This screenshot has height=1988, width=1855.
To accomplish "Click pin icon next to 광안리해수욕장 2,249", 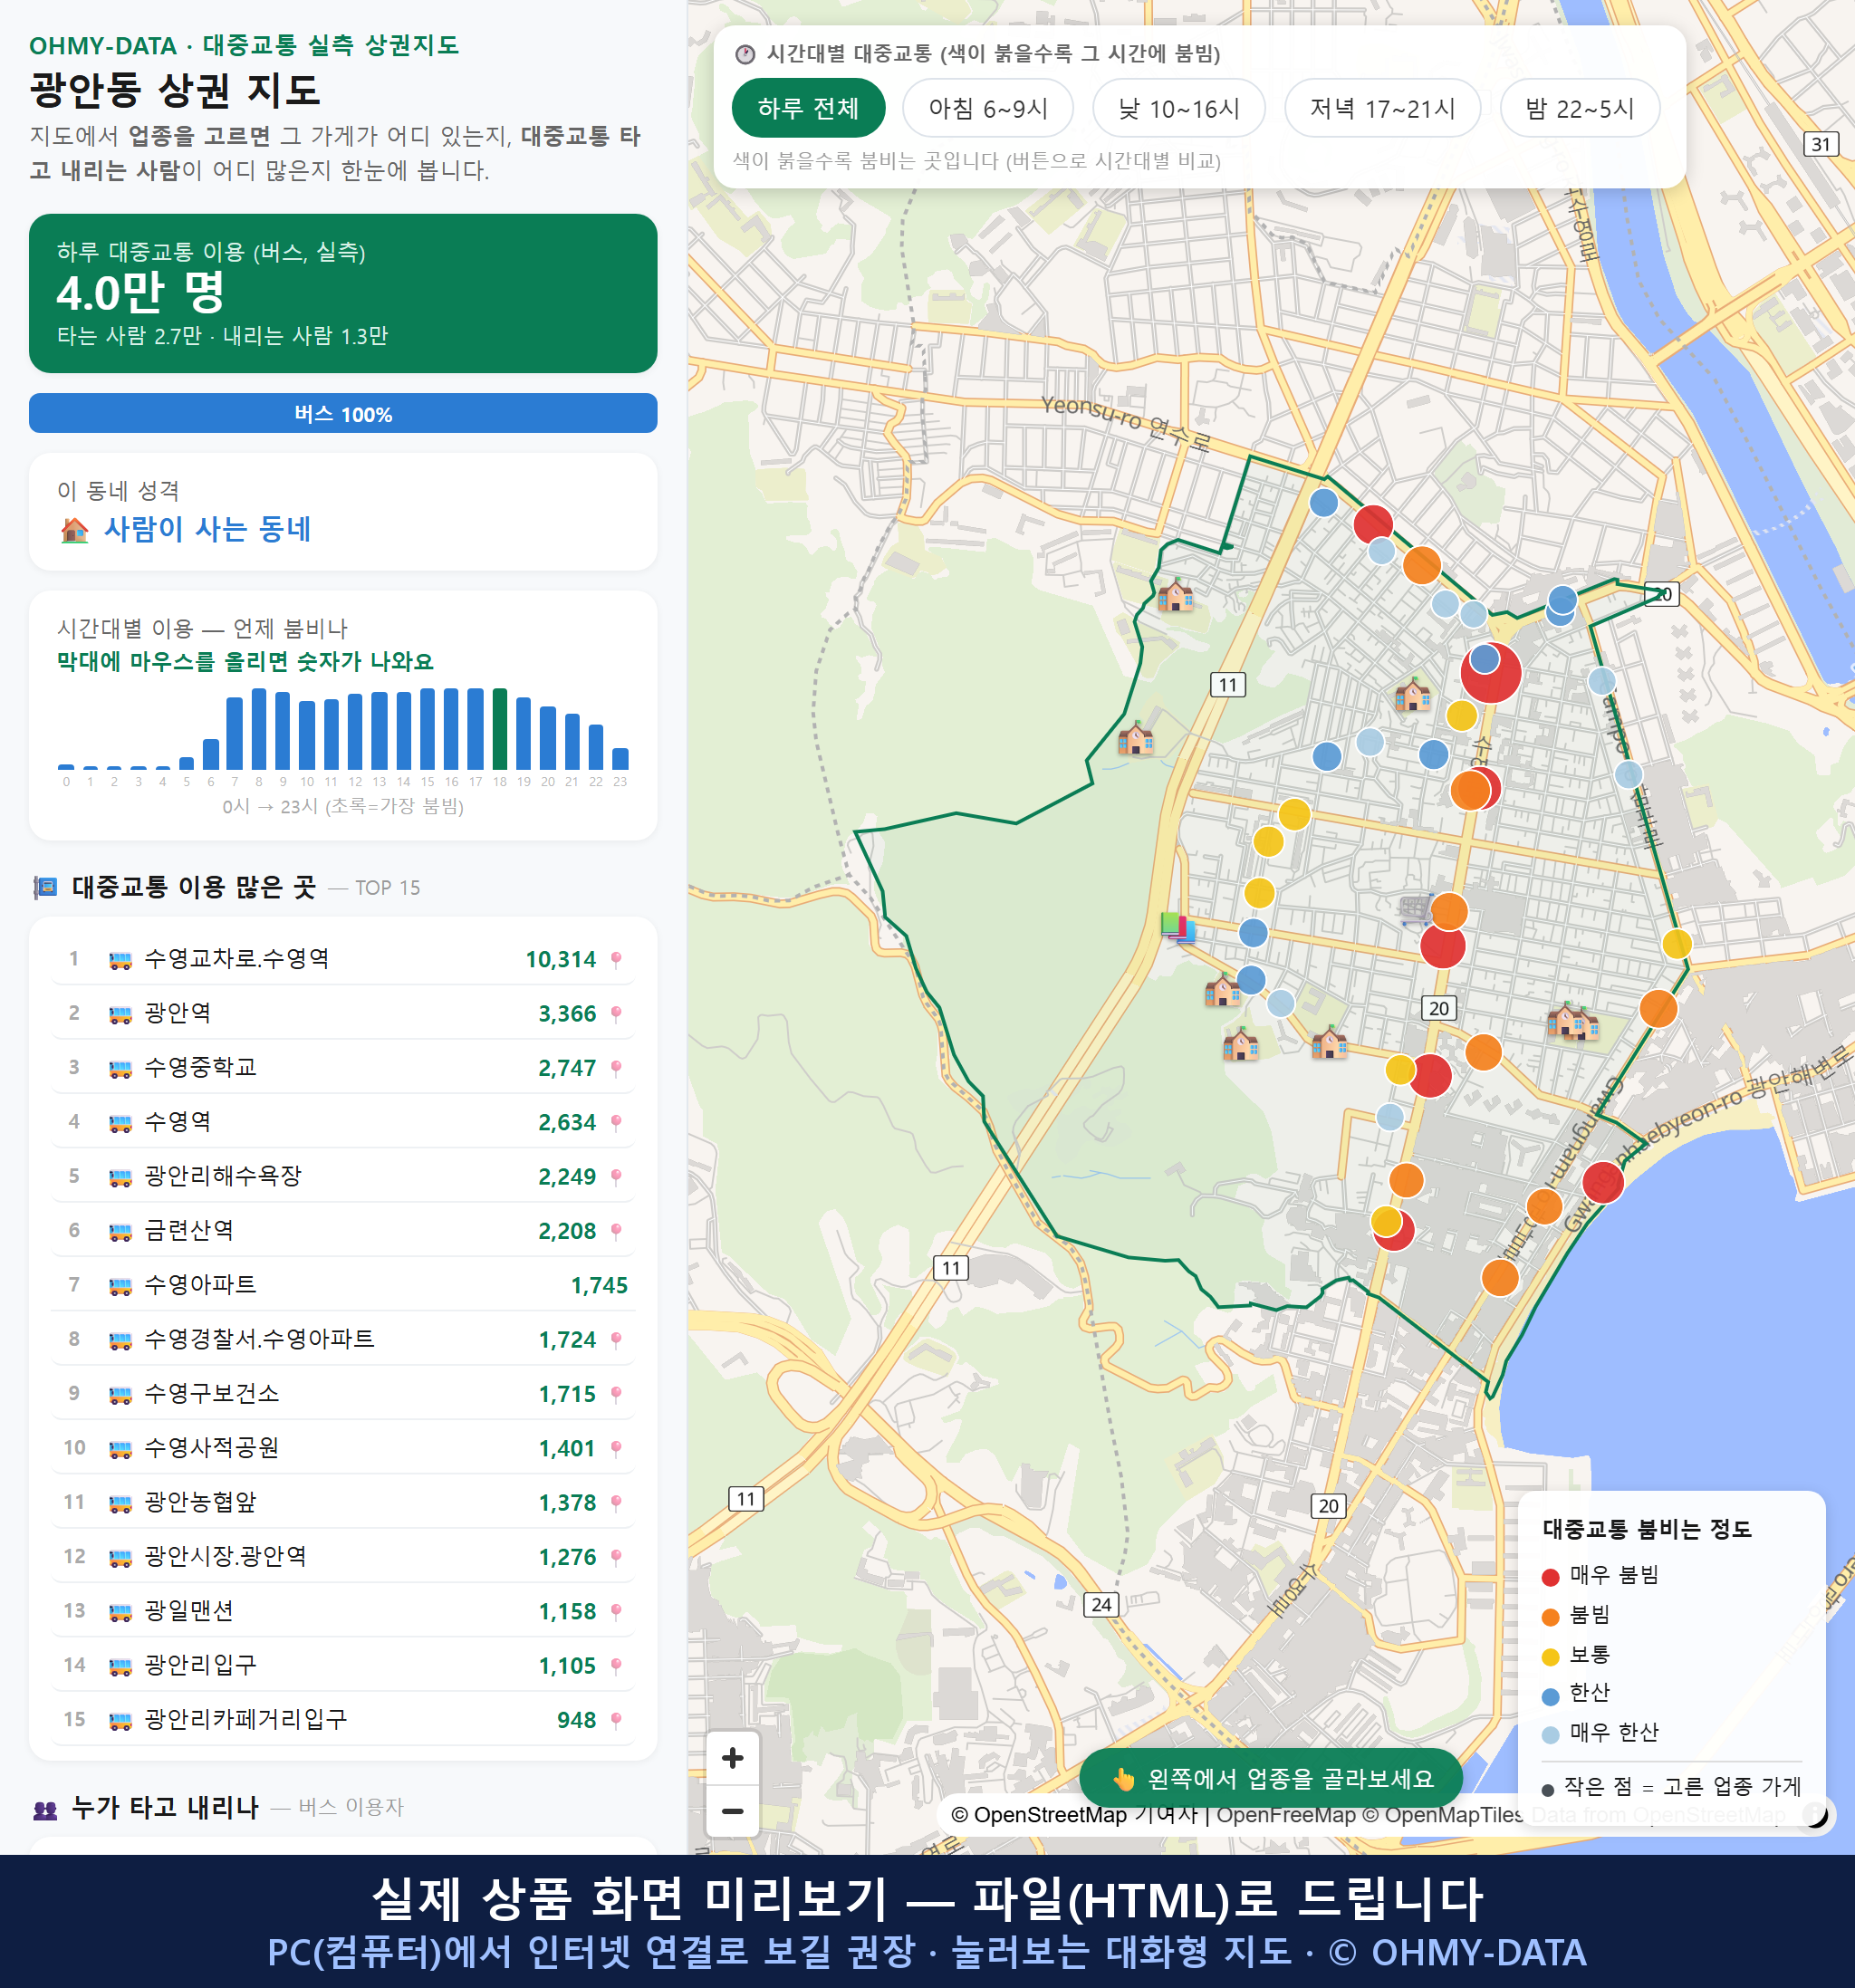I will click(616, 1177).
